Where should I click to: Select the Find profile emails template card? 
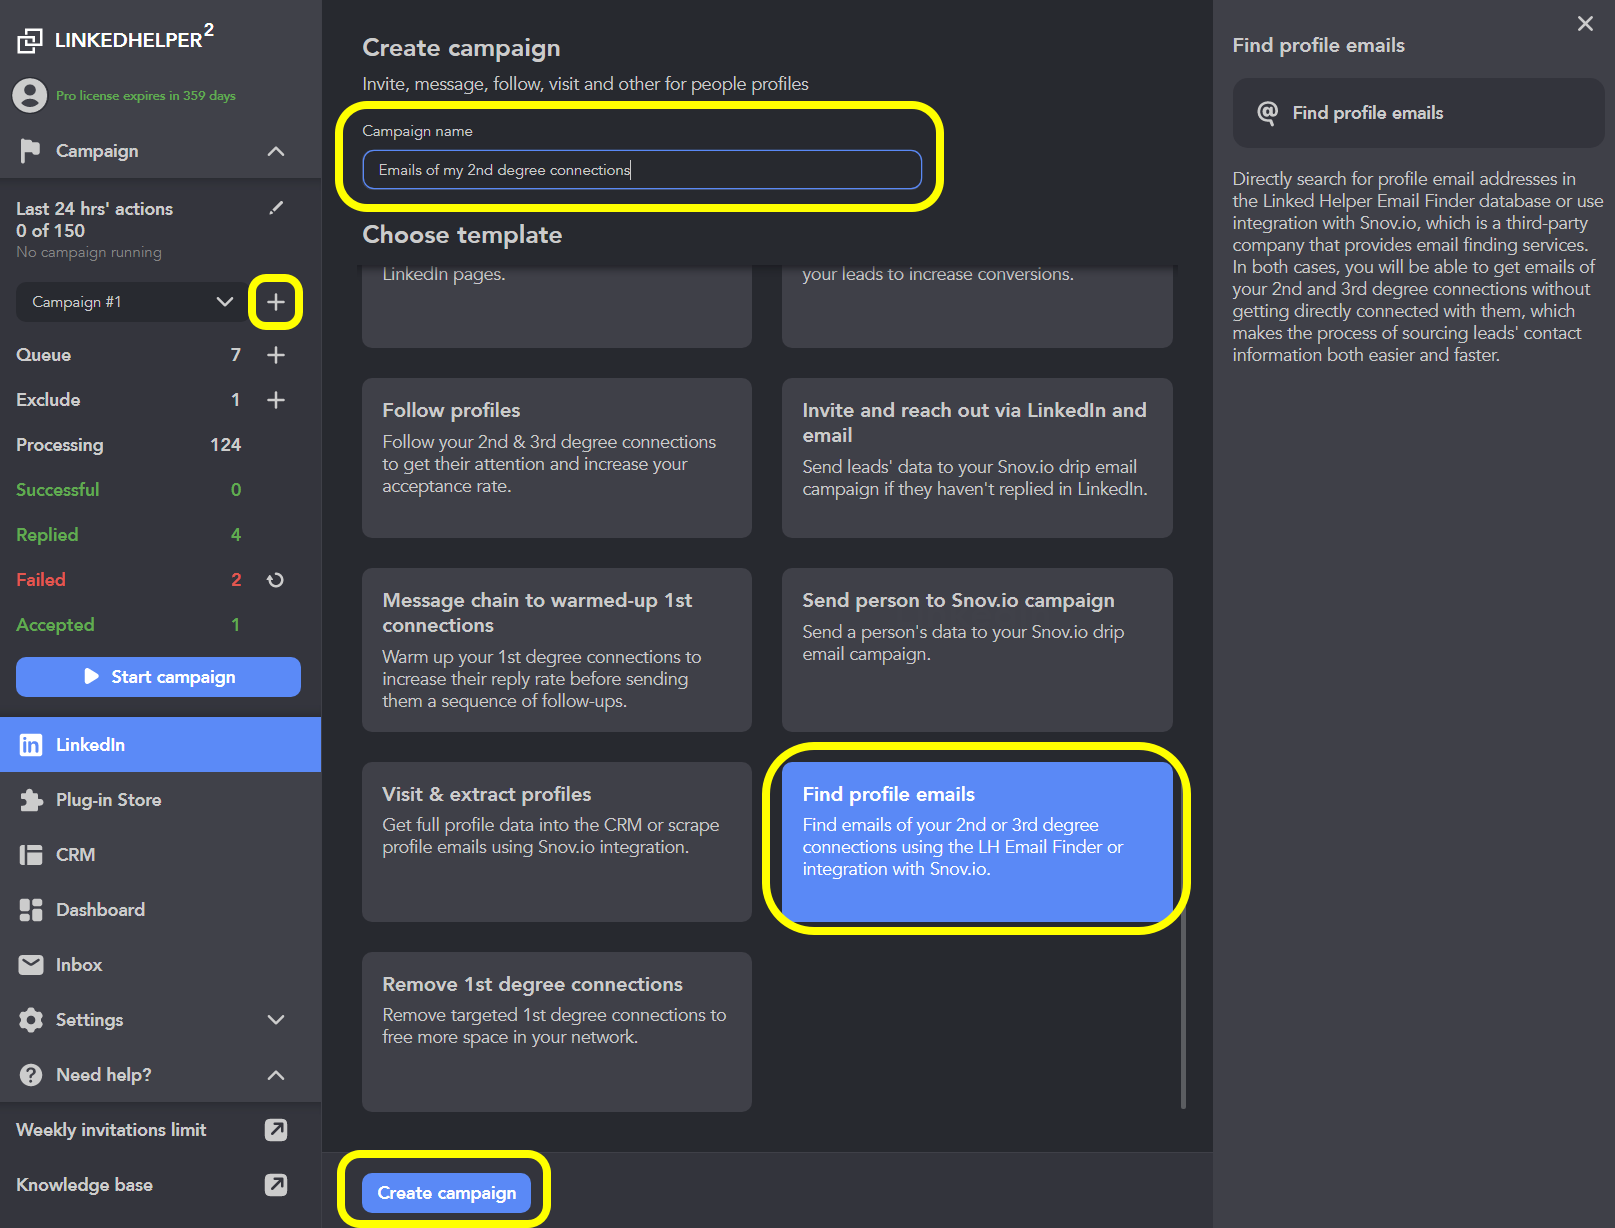click(x=977, y=842)
